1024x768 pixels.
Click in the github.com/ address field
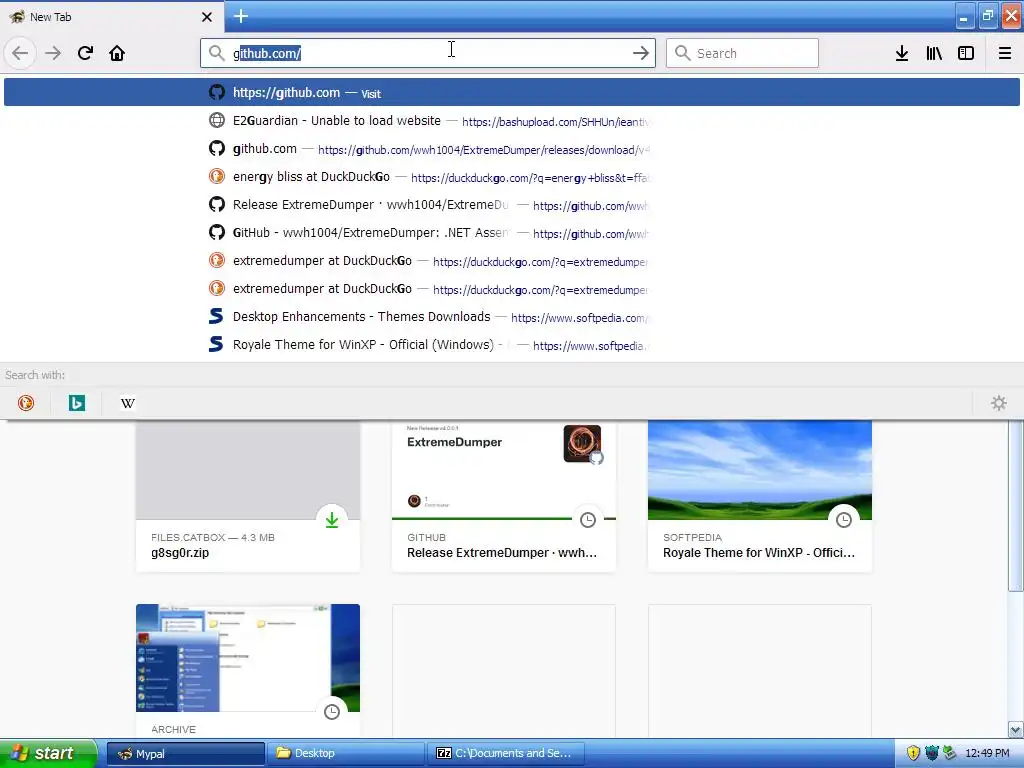(428, 53)
